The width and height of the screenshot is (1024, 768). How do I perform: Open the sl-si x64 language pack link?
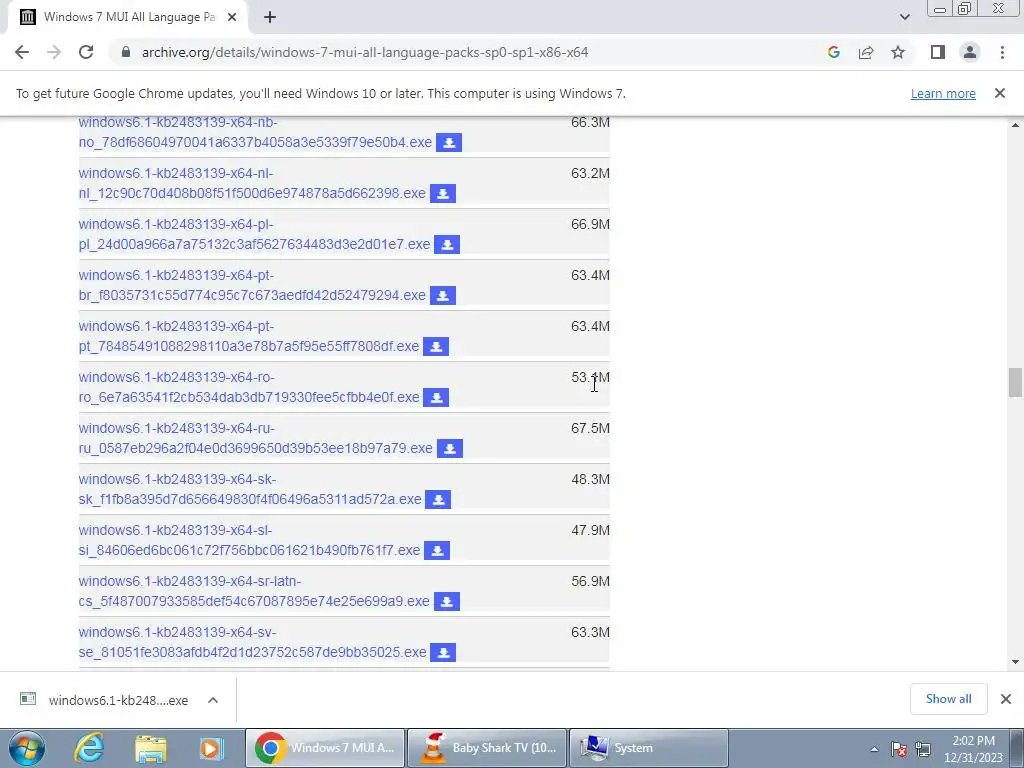249,539
